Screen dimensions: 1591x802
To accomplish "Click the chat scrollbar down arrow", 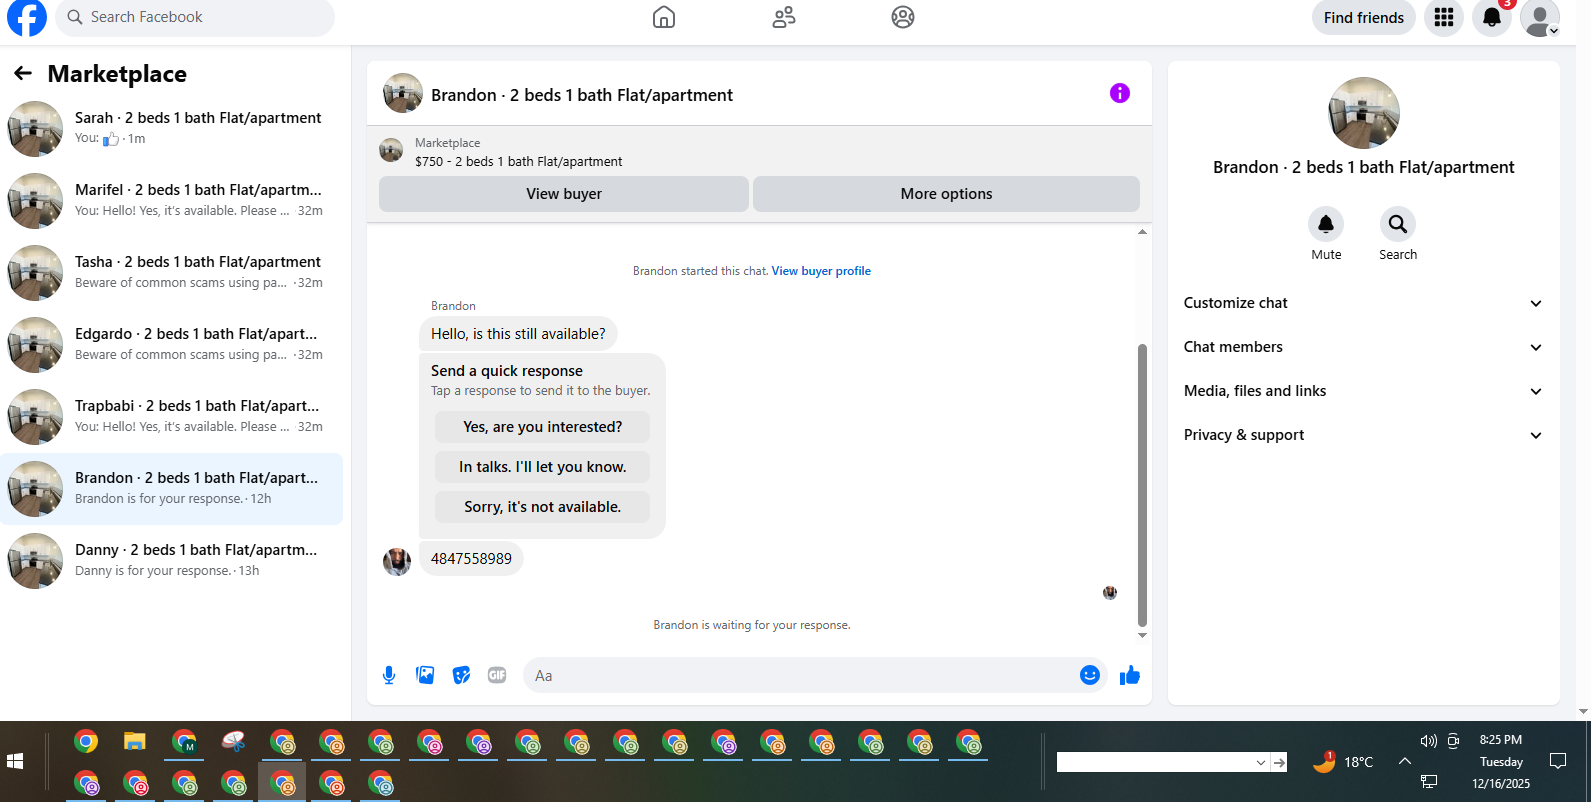I will [x=1142, y=635].
